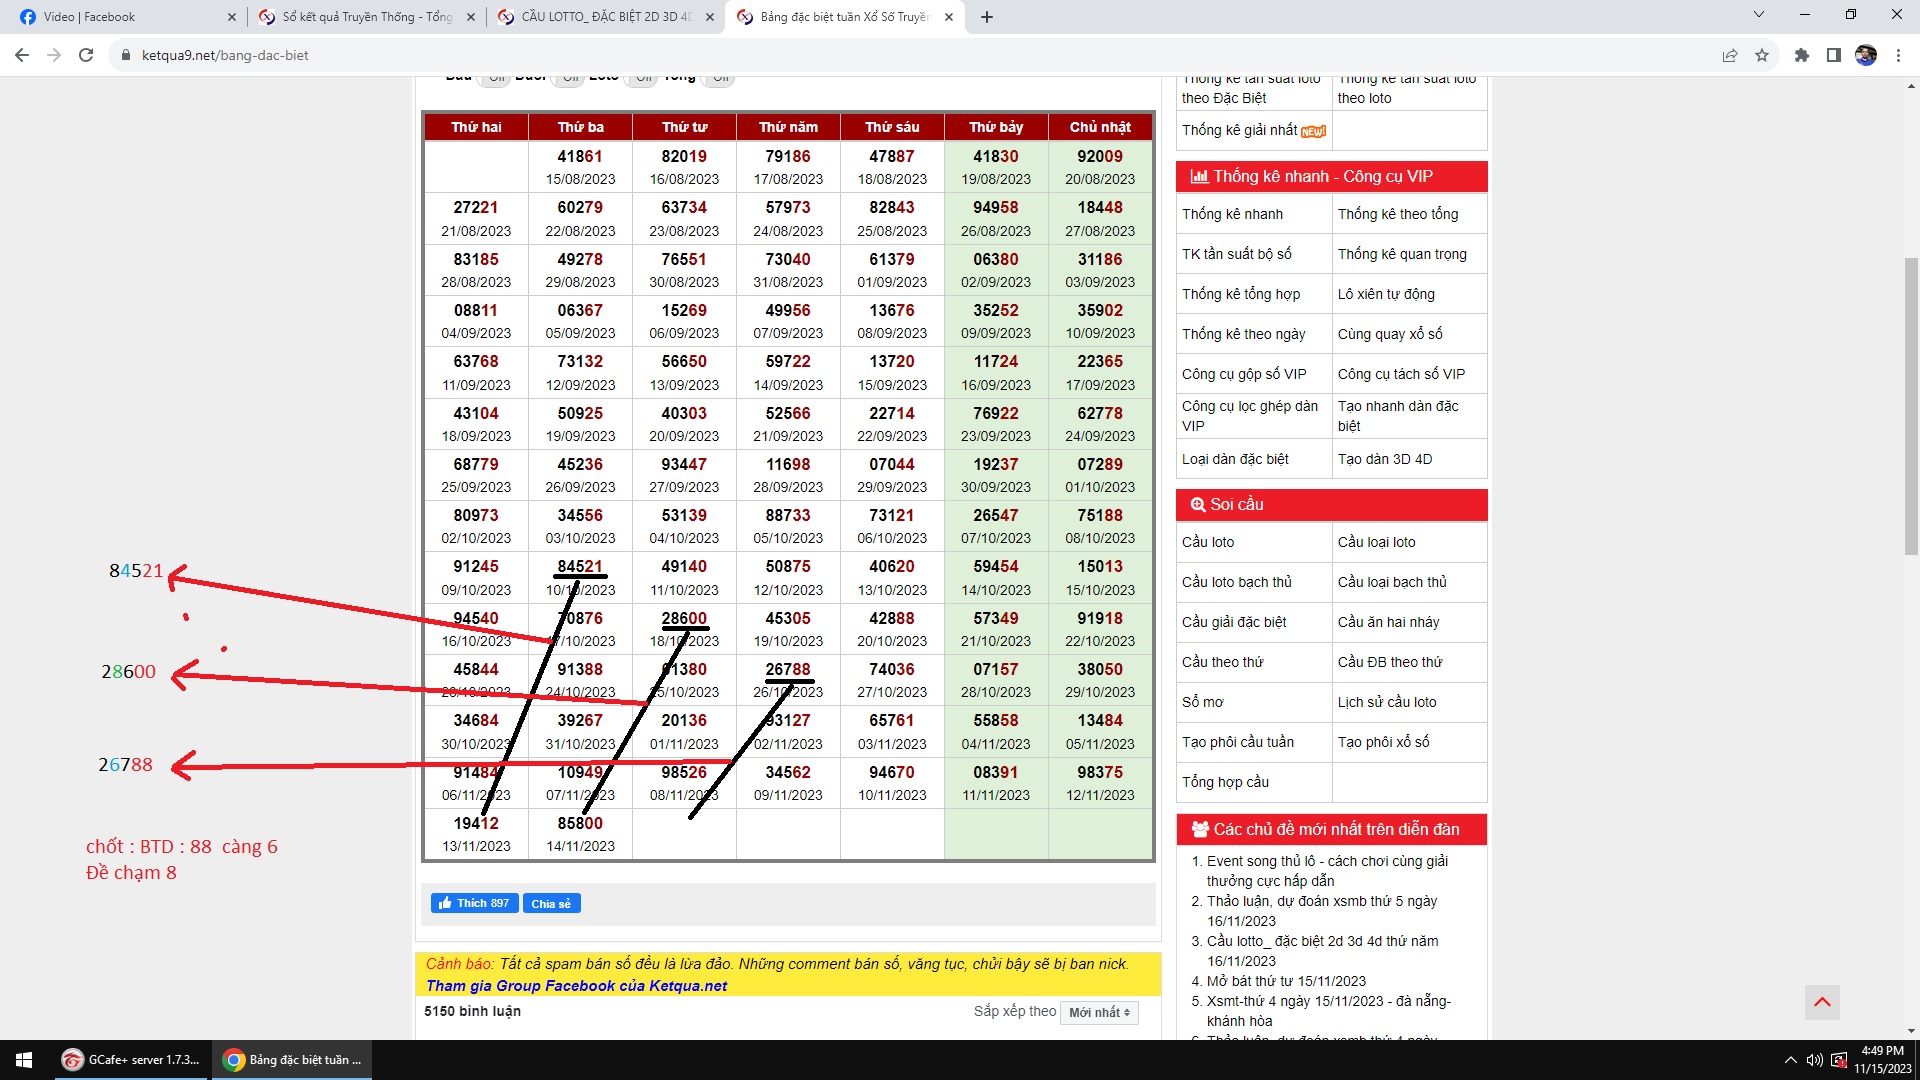Bookmark this tab with the star

(1762, 55)
